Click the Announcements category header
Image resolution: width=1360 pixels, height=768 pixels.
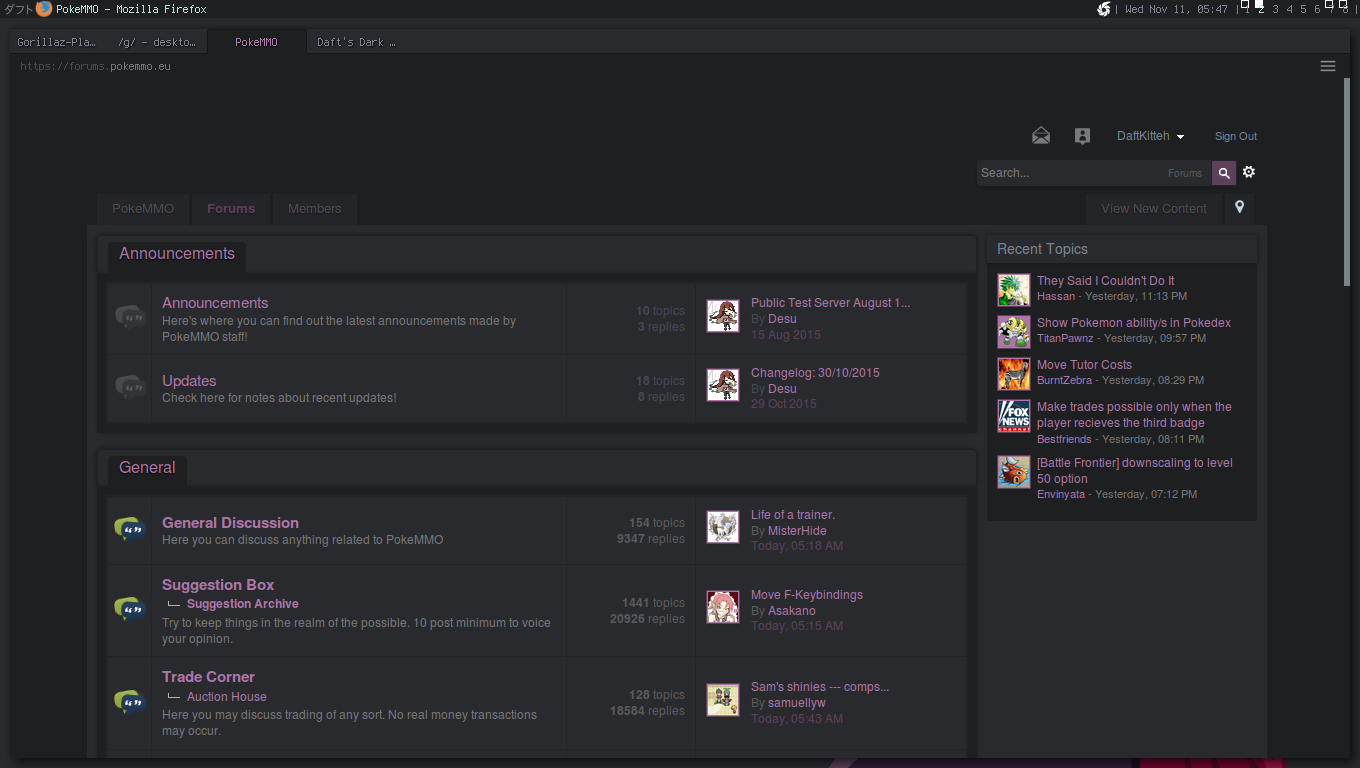click(177, 254)
